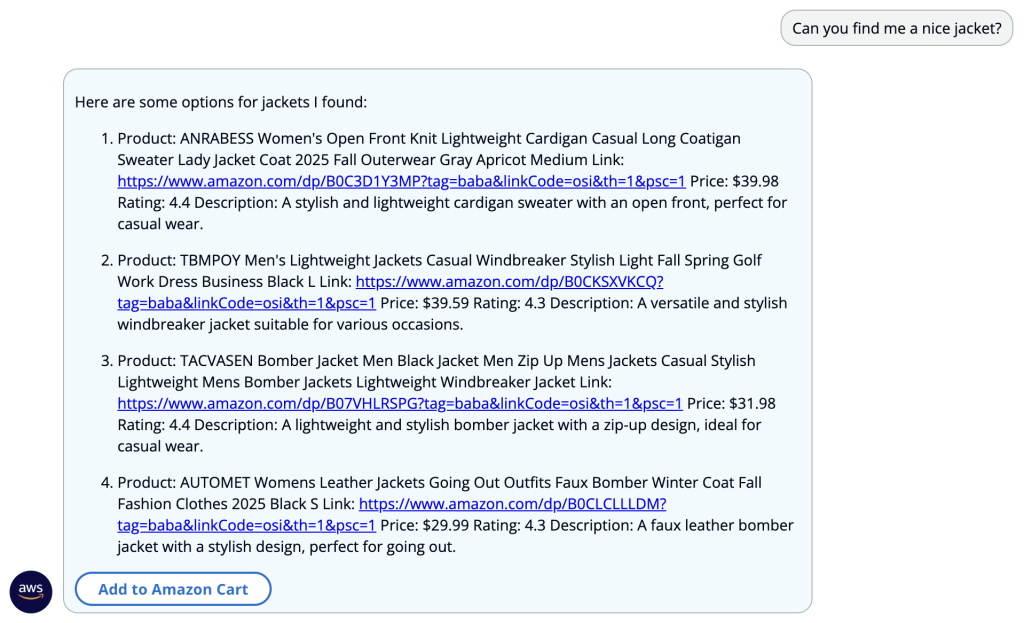
Task: Click the $29.99 price of the leather jacket
Action: click(445, 525)
